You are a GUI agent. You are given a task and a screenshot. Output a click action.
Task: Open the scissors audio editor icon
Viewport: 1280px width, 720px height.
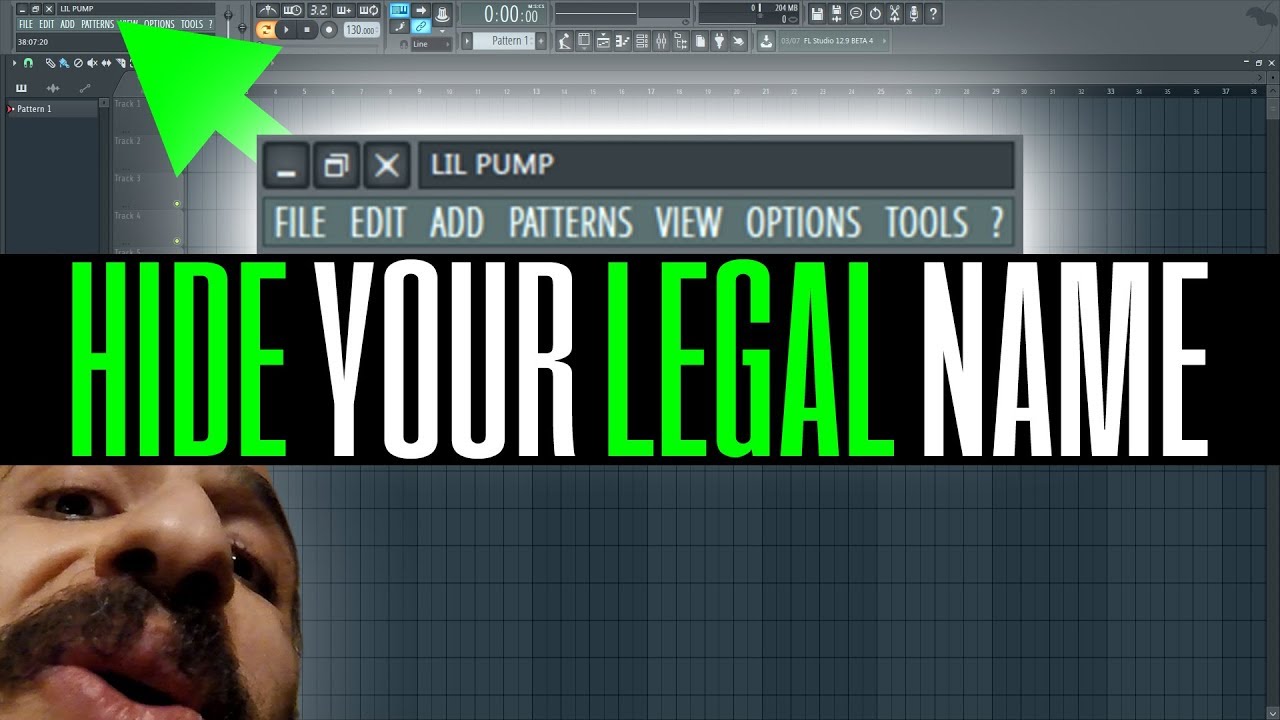click(894, 14)
